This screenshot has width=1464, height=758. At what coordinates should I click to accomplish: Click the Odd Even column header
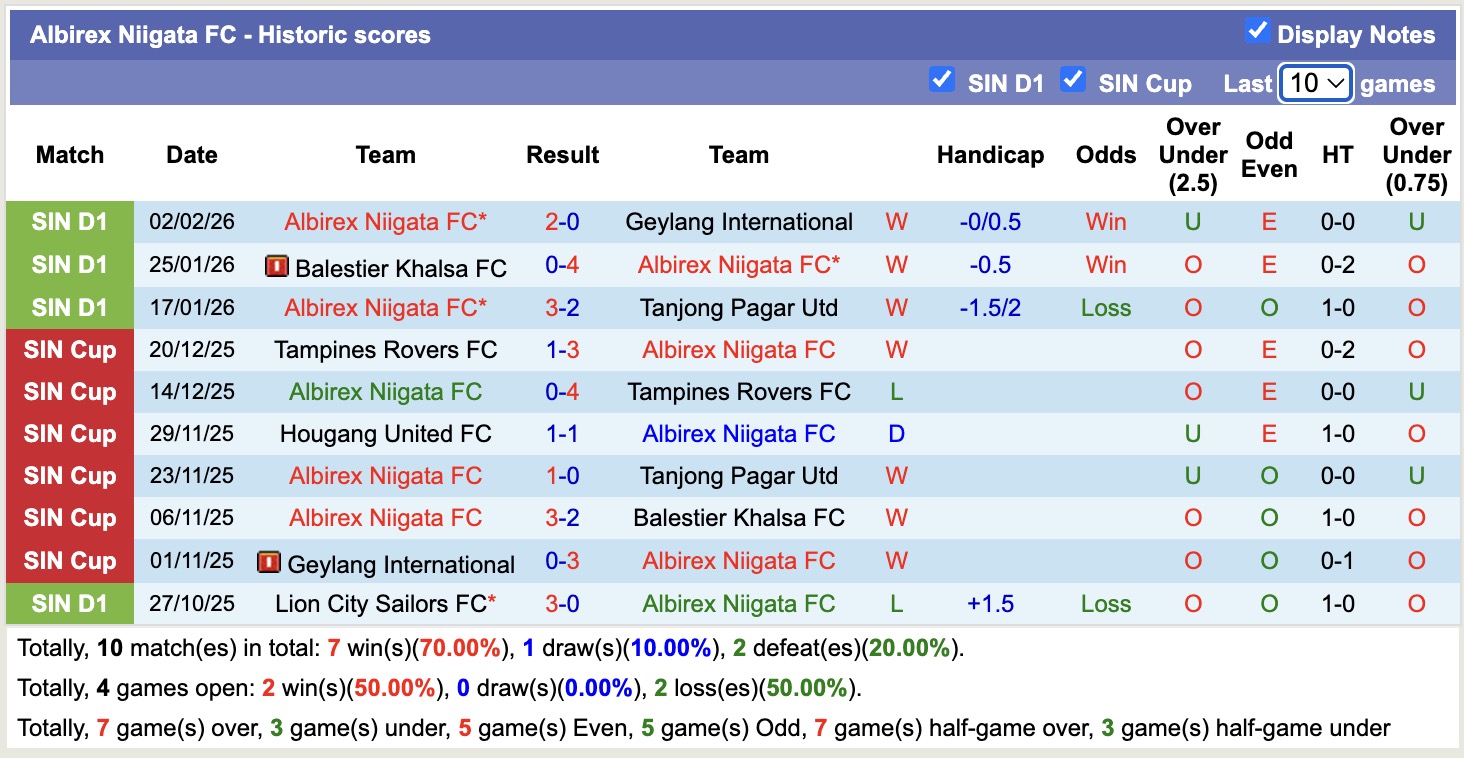point(1269,155)
